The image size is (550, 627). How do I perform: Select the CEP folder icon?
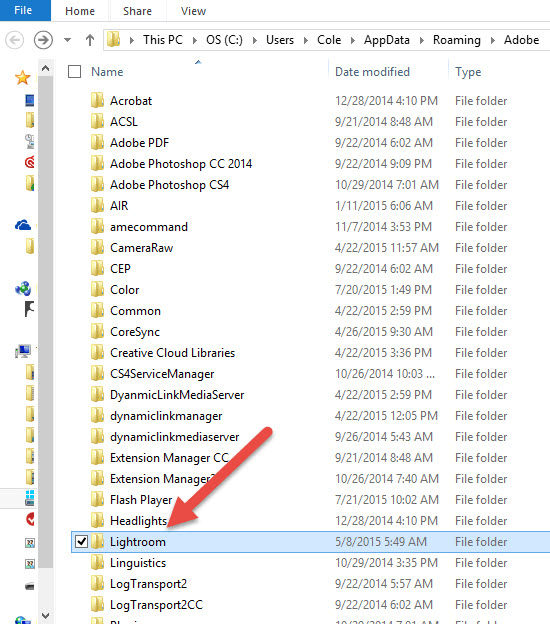click(x=97, y=268)
